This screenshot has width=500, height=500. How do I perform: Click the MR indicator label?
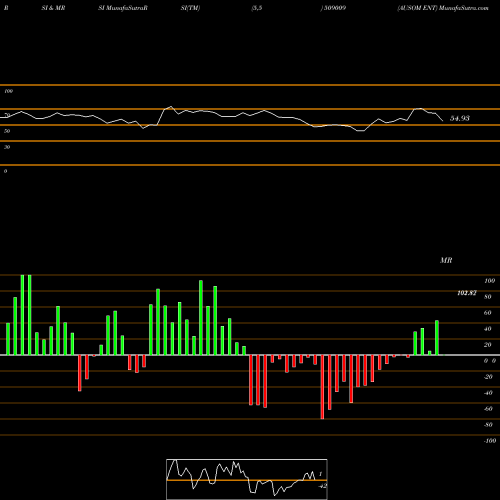446,260
